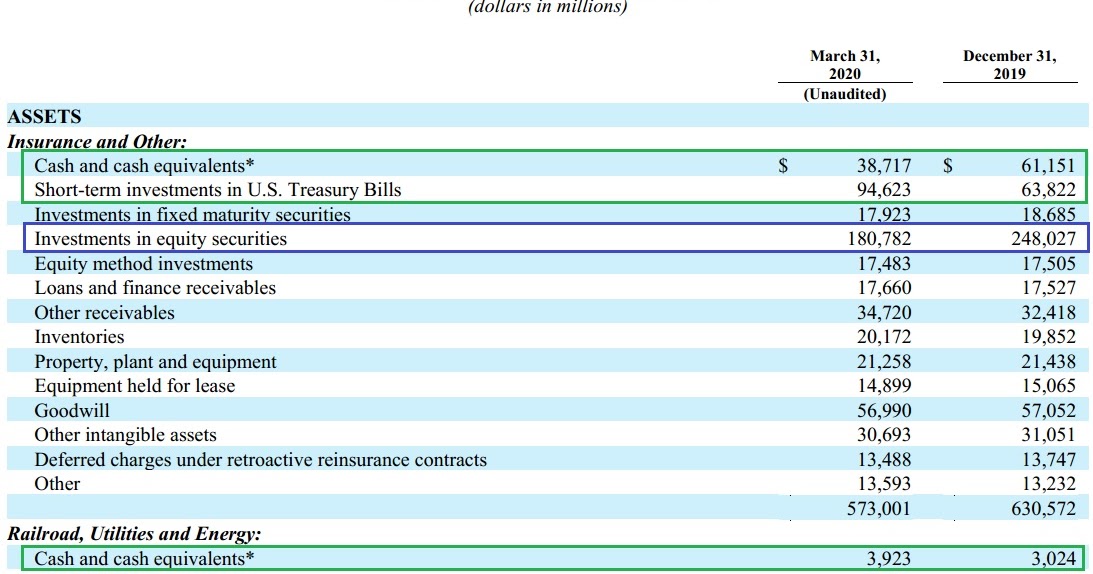
Task: Click the 'March 31, 2020' column header
Action: click(845, 65)
